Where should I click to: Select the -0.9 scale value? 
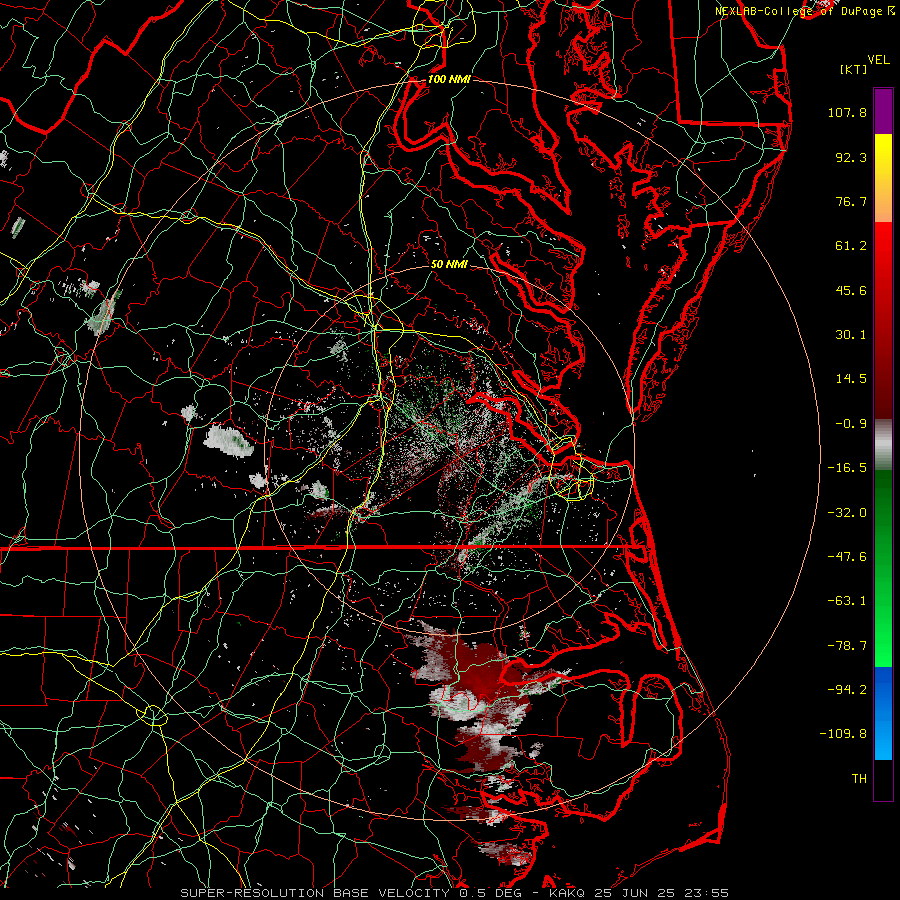(x=851, y=424)
